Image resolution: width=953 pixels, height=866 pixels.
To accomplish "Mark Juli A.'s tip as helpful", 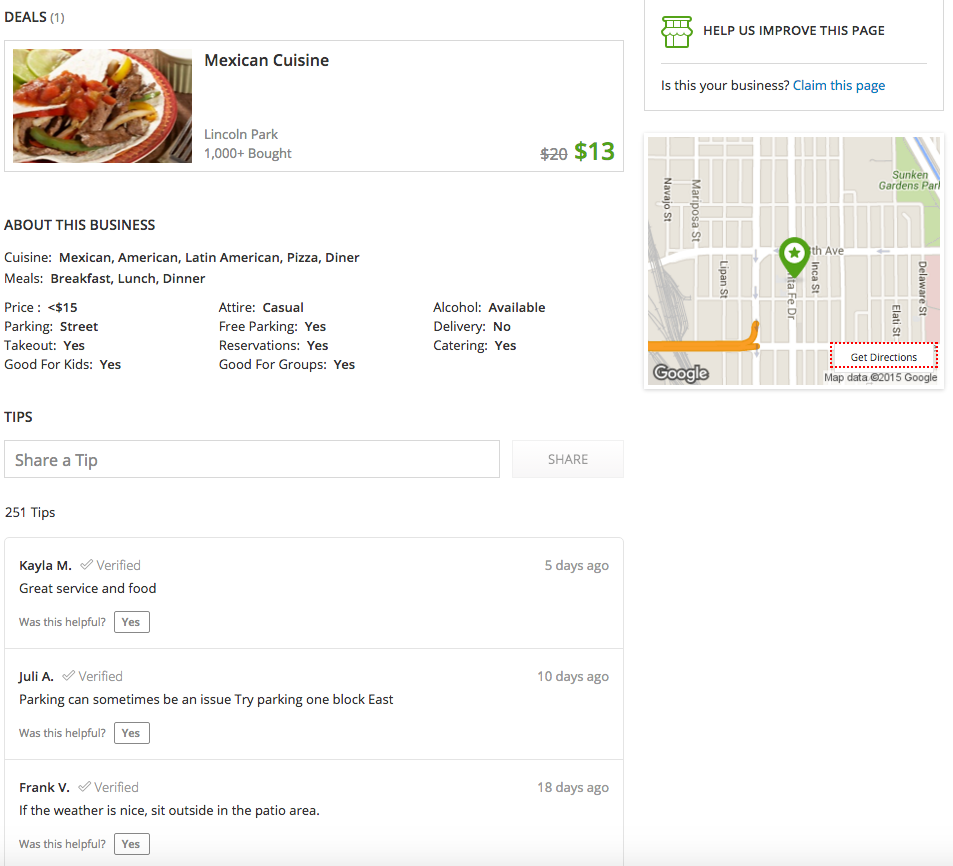I will (x=131, y=733).
